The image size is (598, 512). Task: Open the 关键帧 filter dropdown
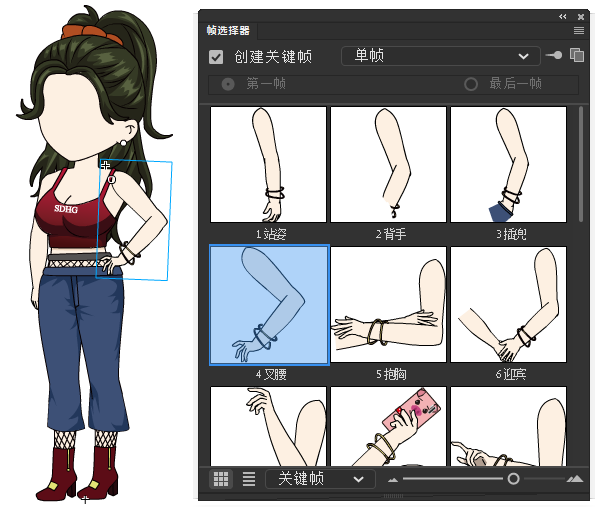[x=320, y=479]
